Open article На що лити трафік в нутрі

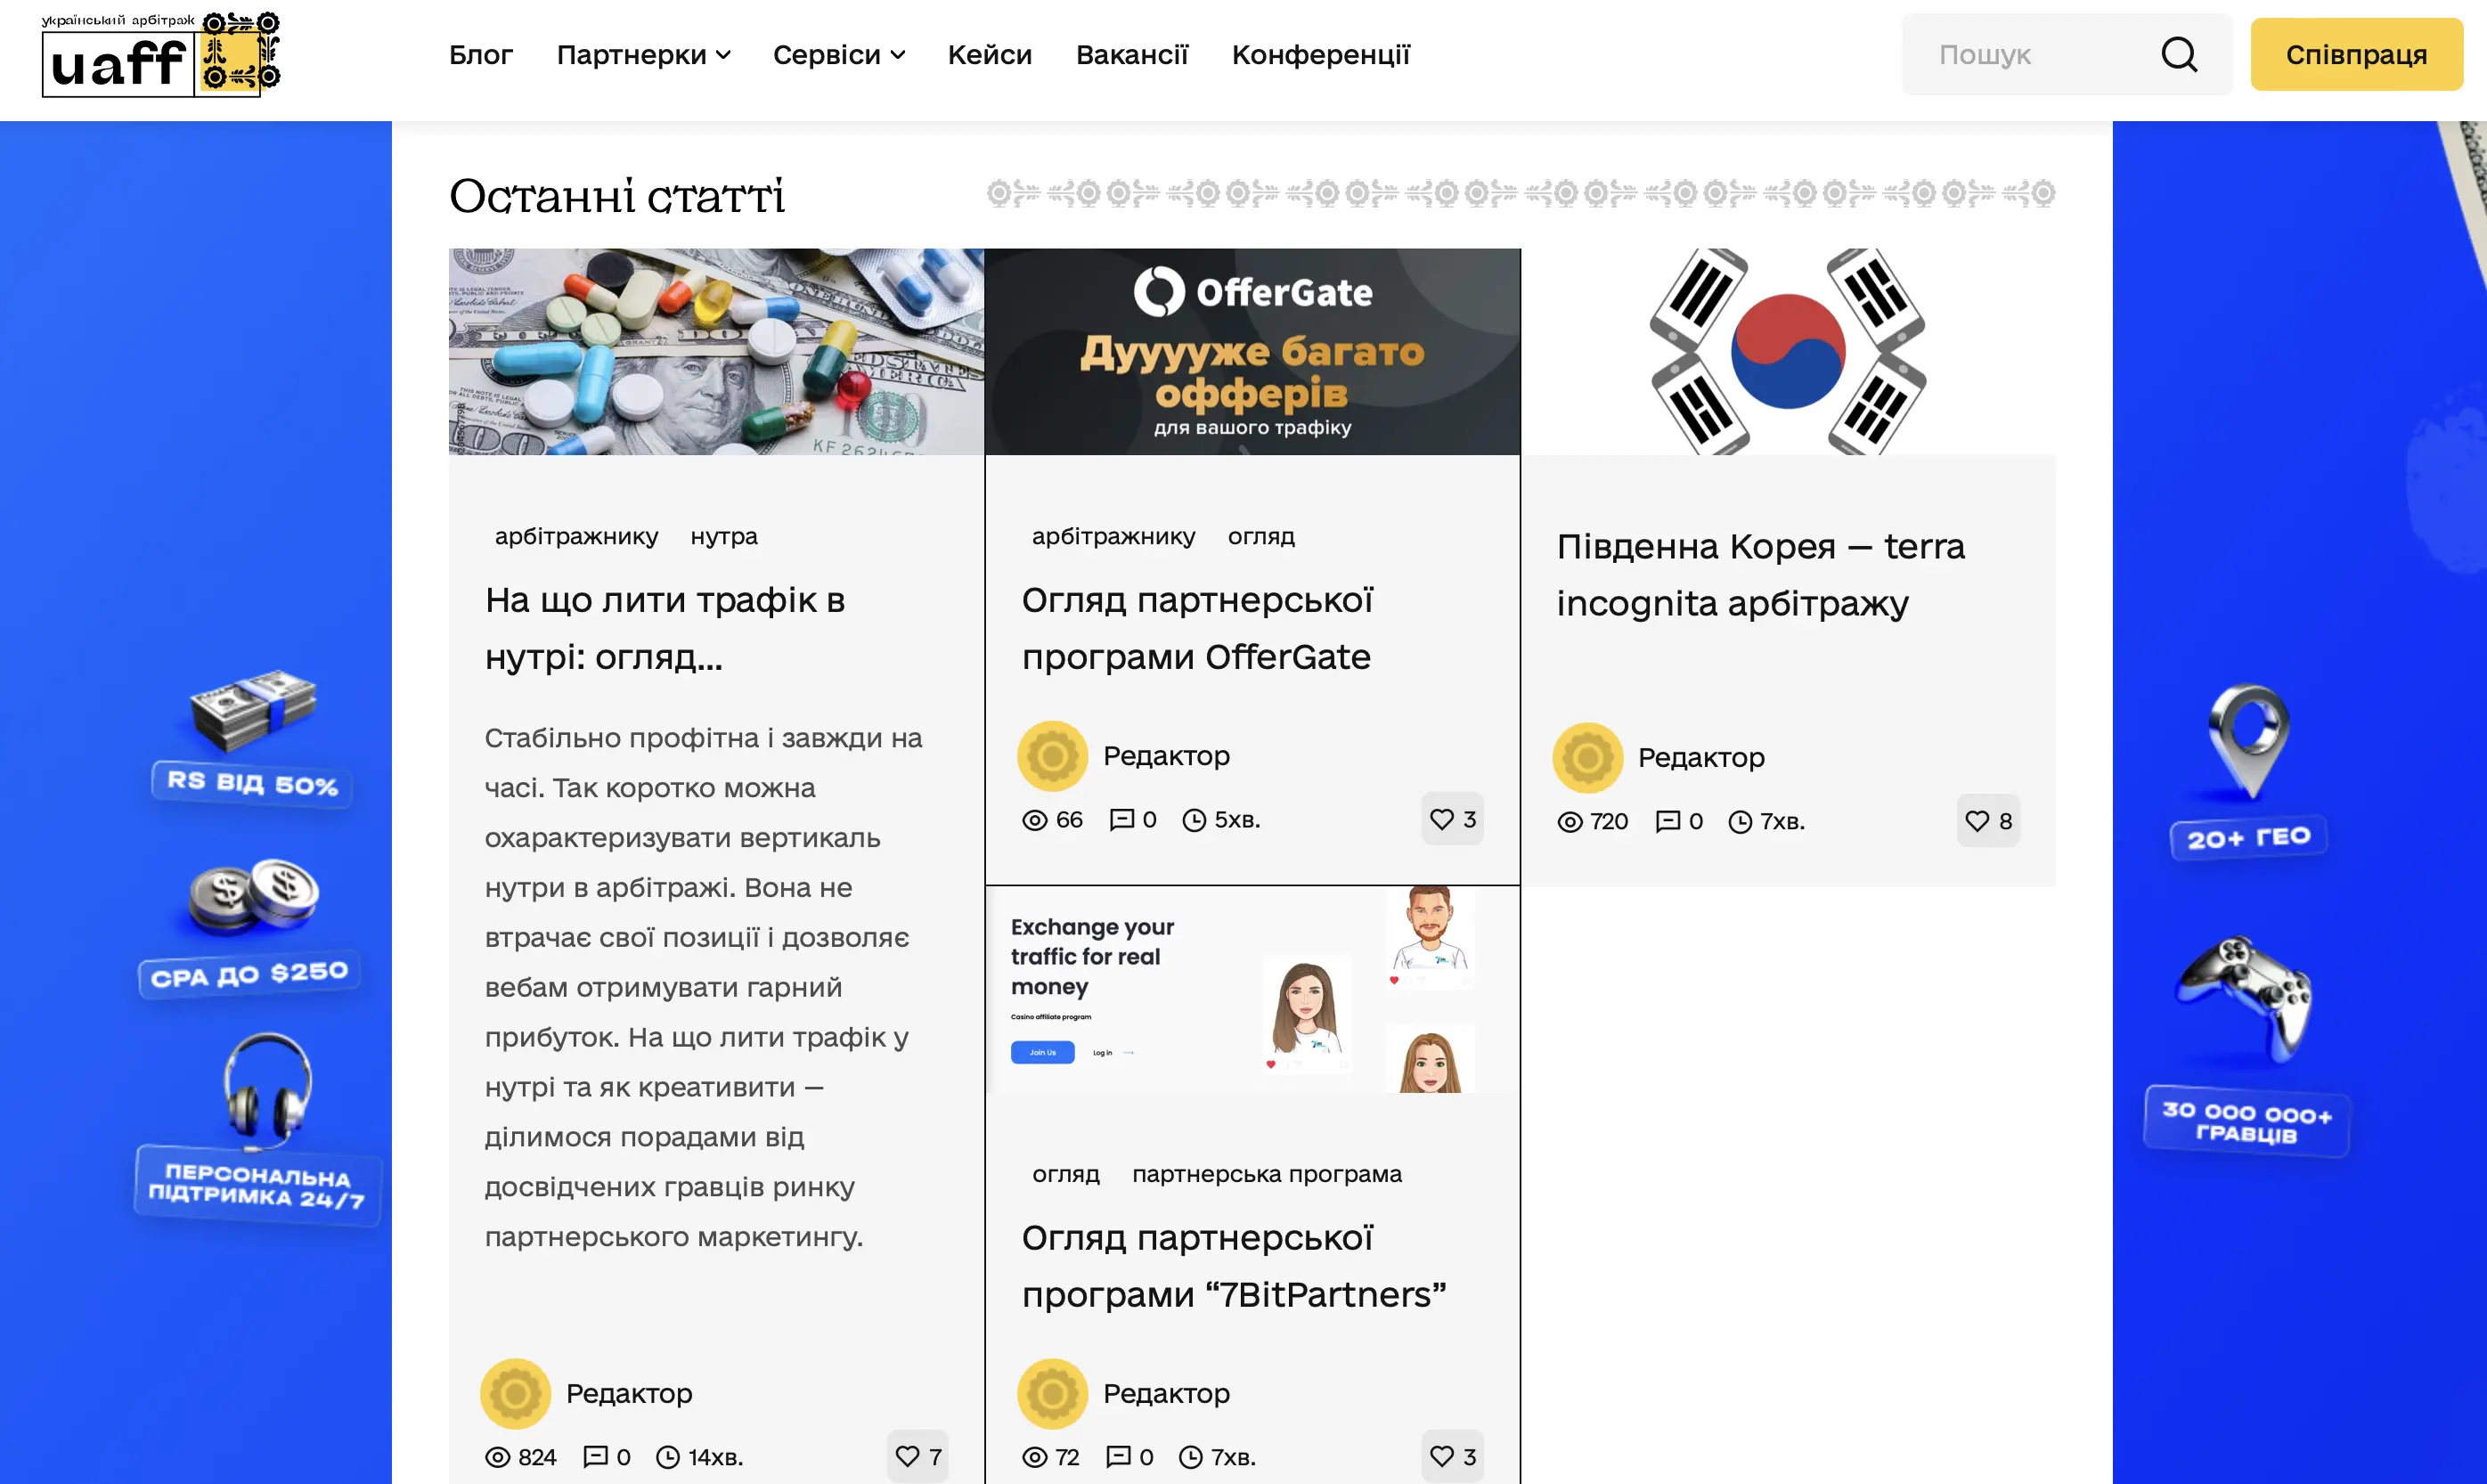[x=665, y=628]
